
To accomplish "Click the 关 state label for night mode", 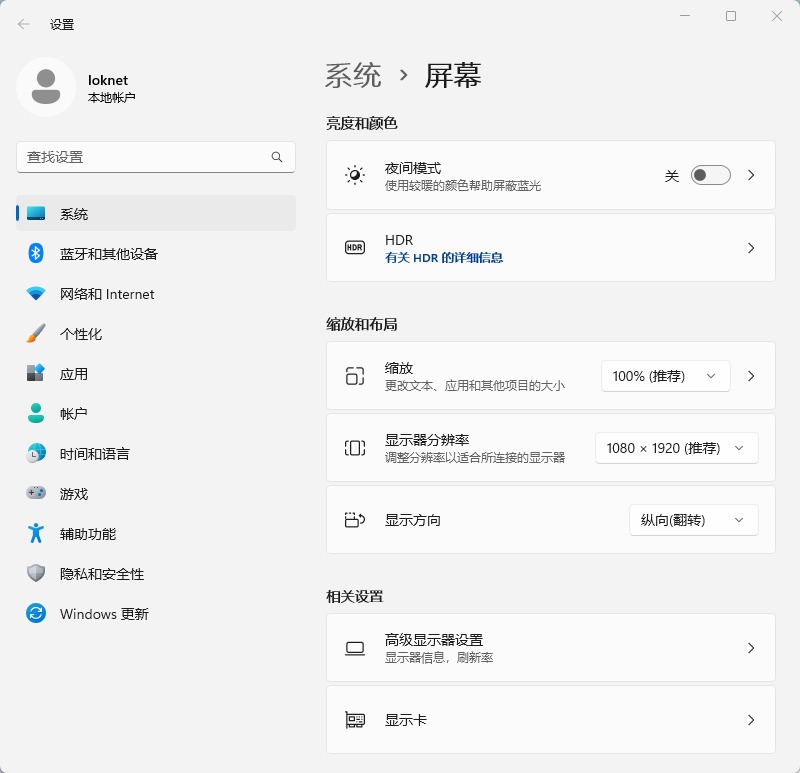I will 671,176.
